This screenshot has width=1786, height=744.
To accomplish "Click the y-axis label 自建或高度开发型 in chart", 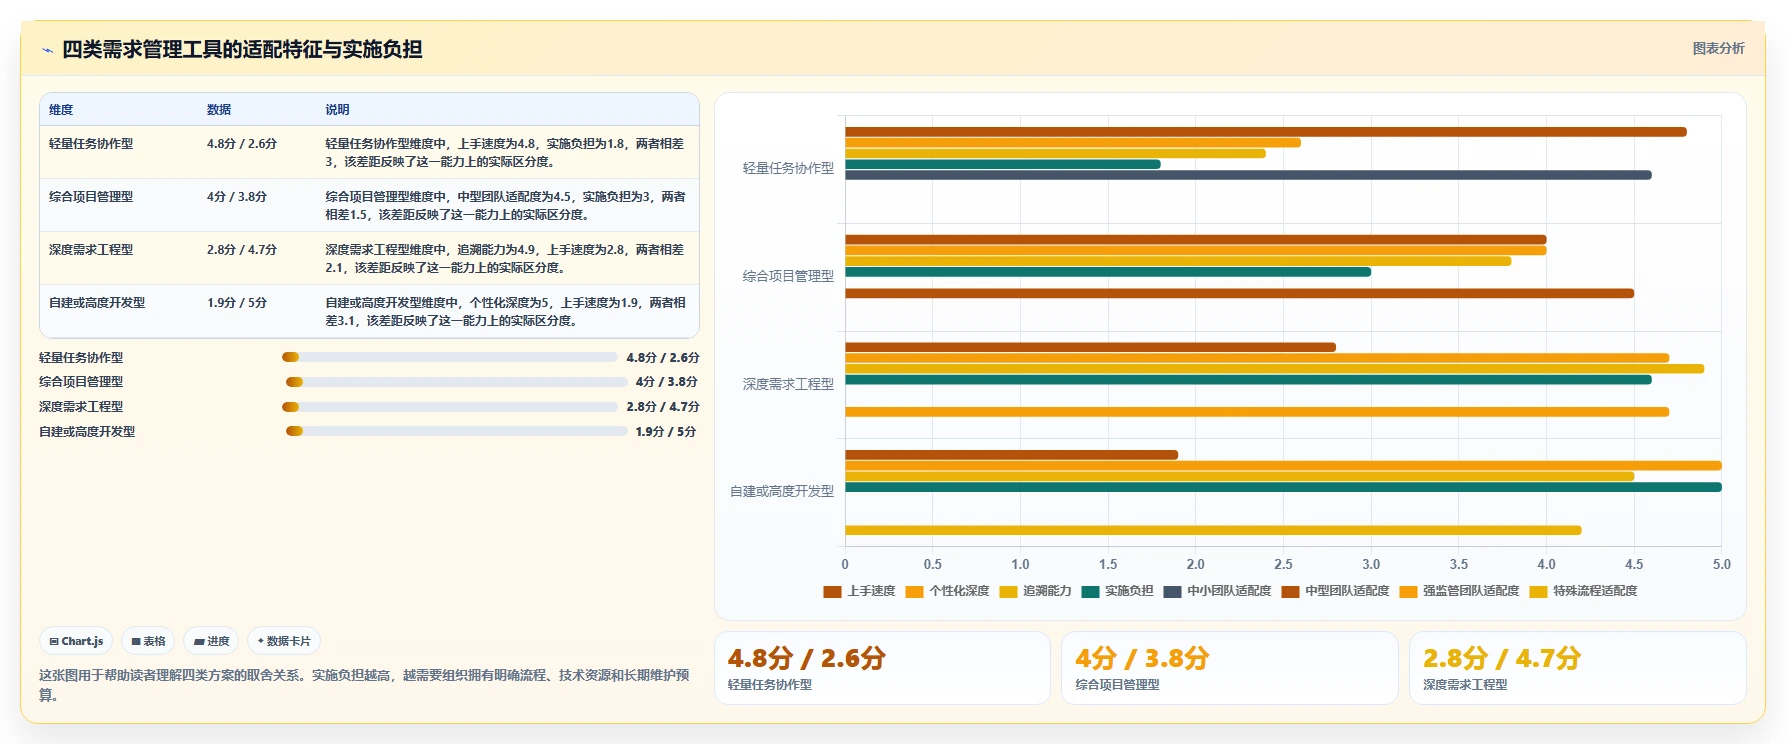I will pyautogui.click(x=782, y=491).
